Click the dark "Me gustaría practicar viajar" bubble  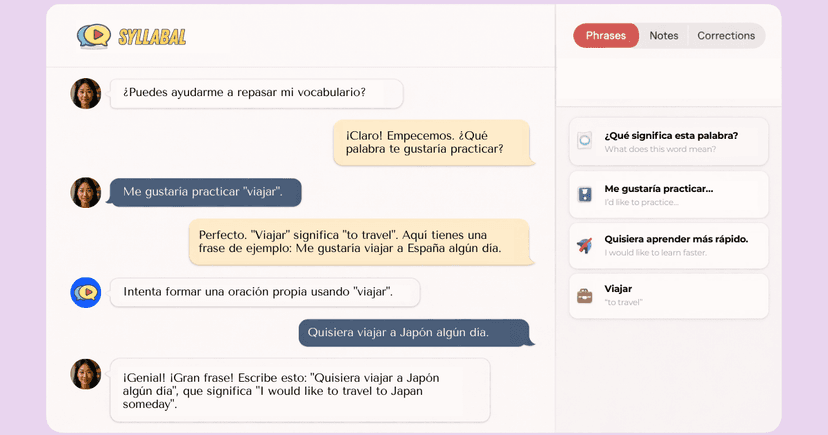click(x=205, y=192)
